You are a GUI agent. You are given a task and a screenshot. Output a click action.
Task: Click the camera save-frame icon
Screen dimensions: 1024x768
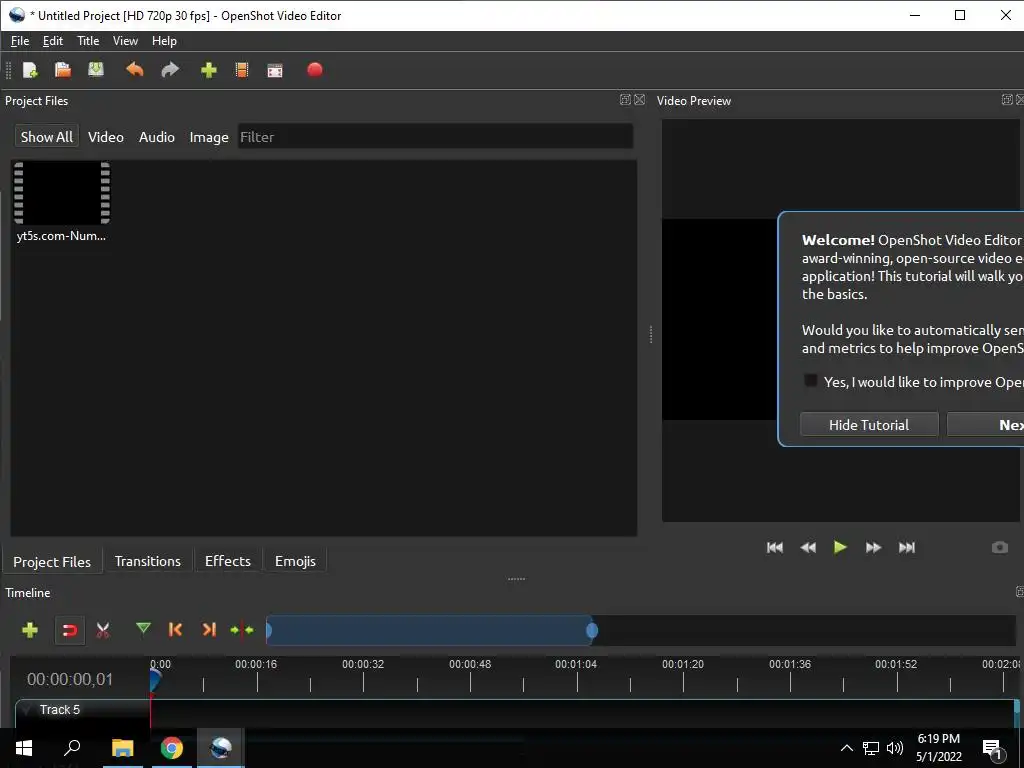coord(1000,547)
